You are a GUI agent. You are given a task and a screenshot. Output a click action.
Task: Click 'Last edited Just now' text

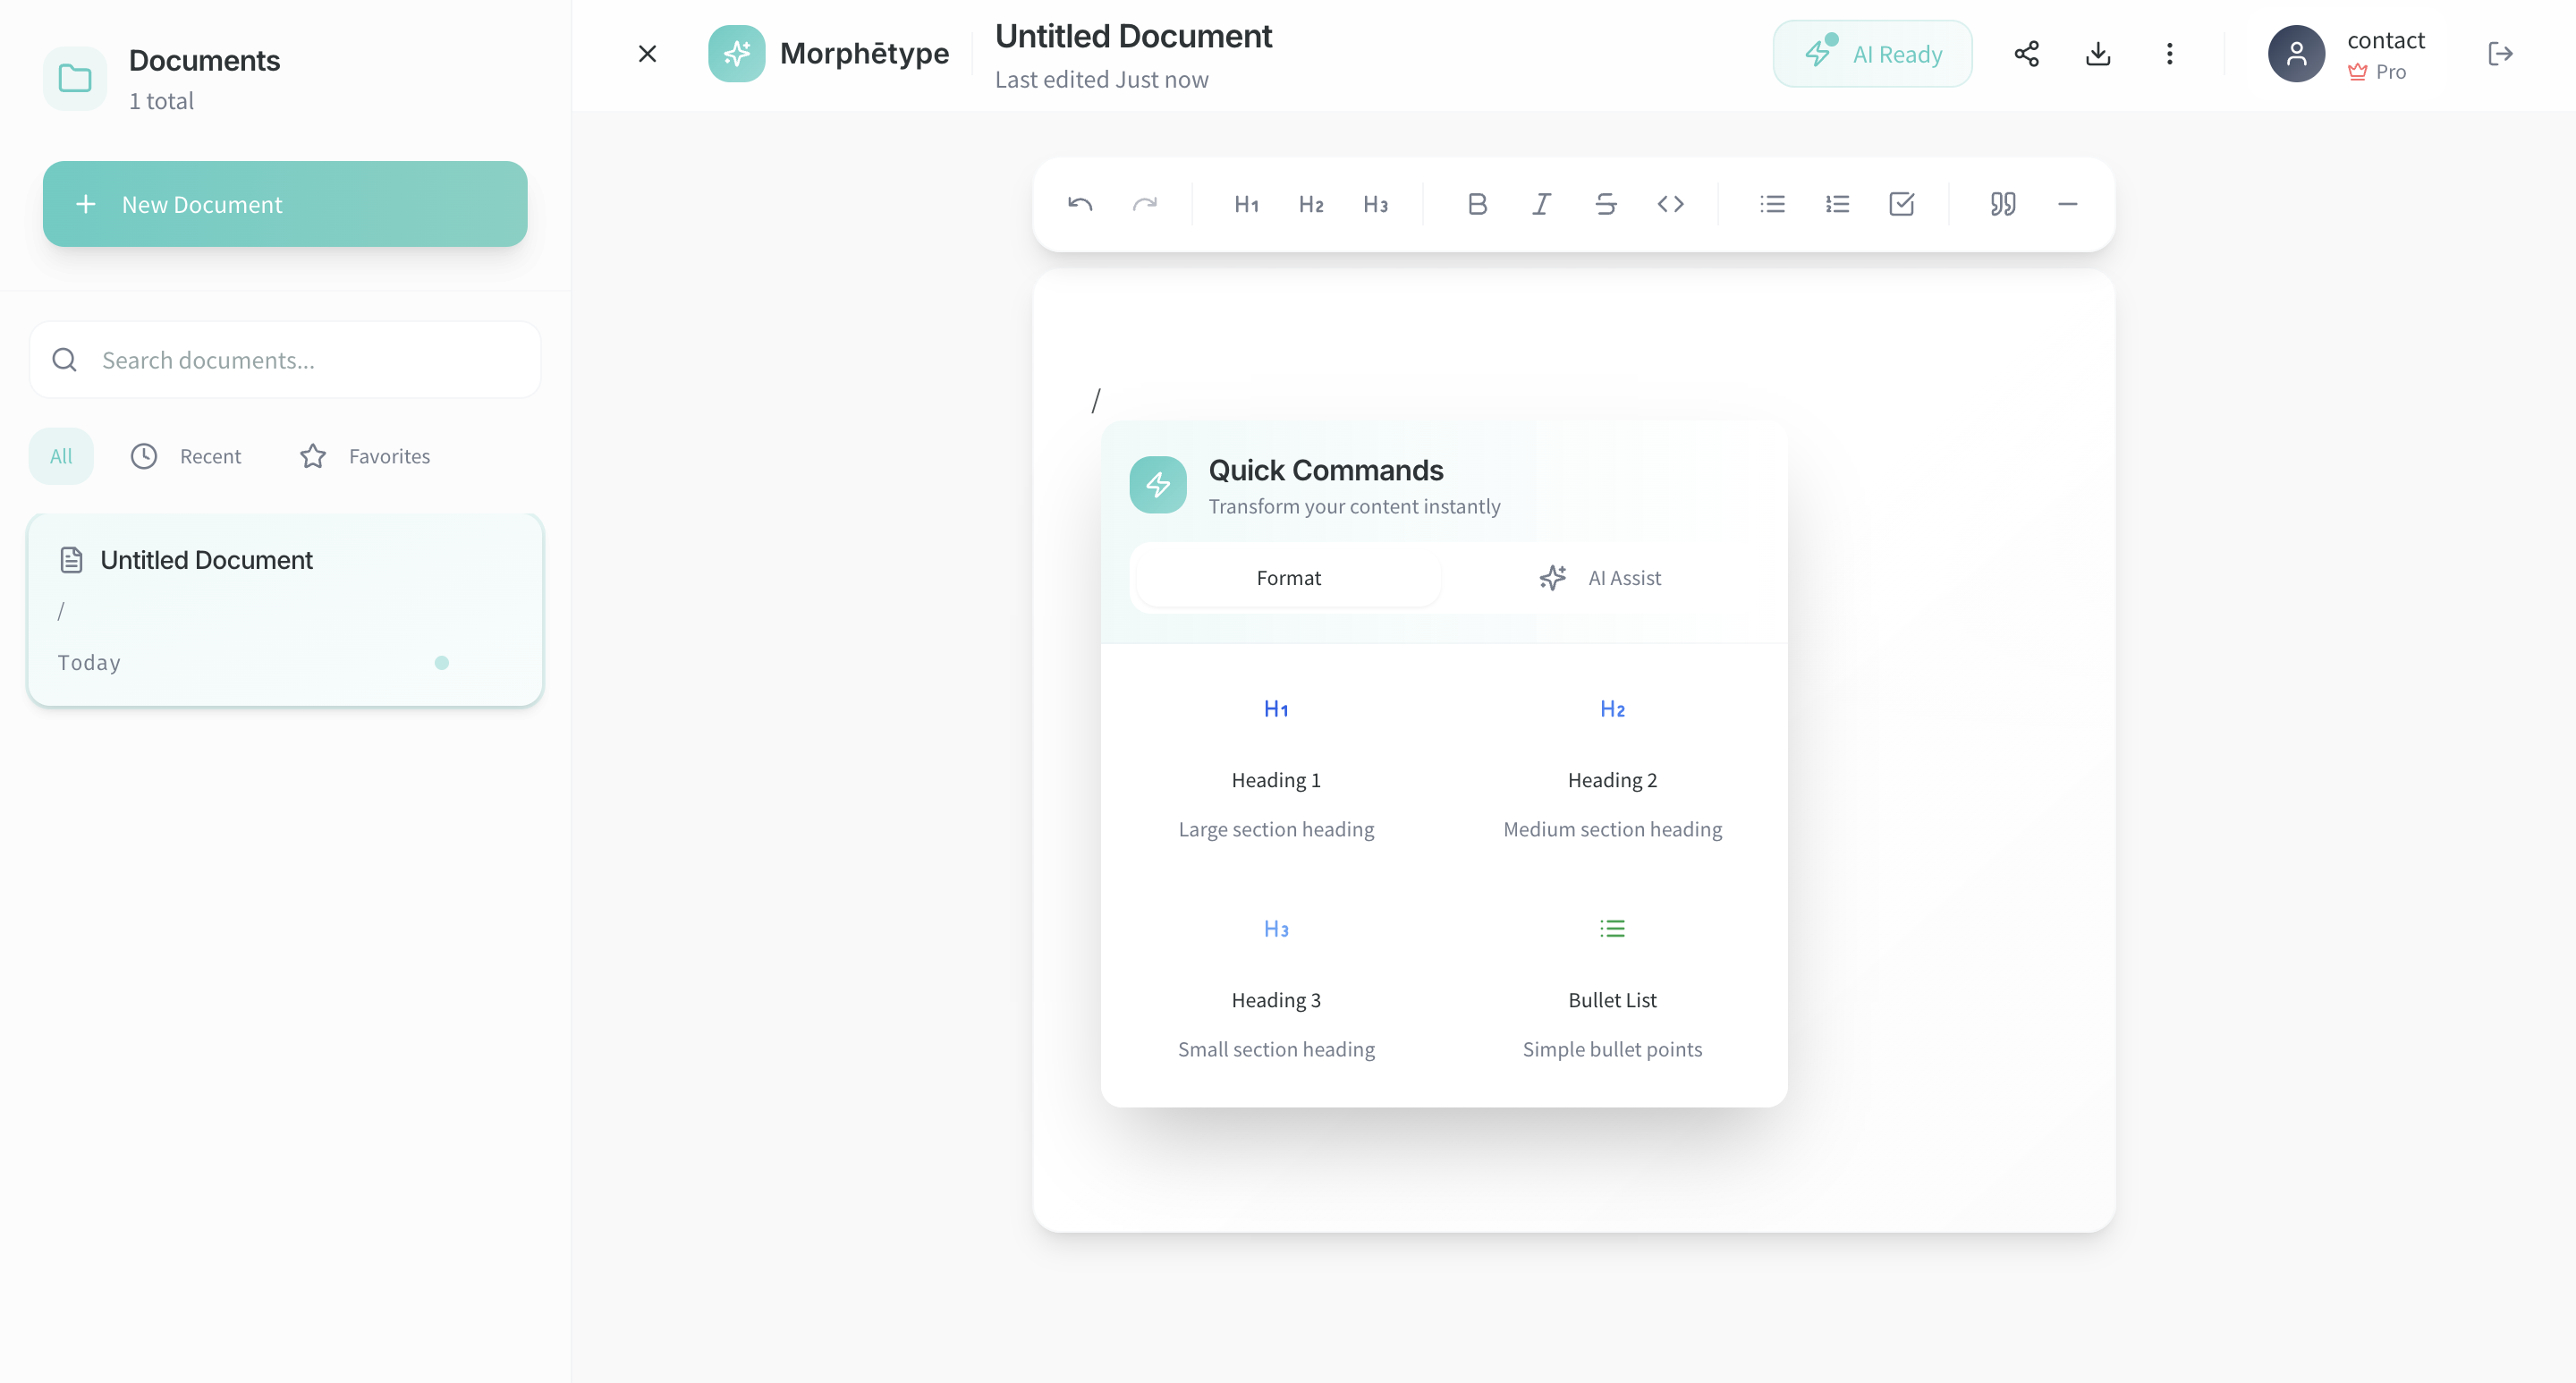1101,79
